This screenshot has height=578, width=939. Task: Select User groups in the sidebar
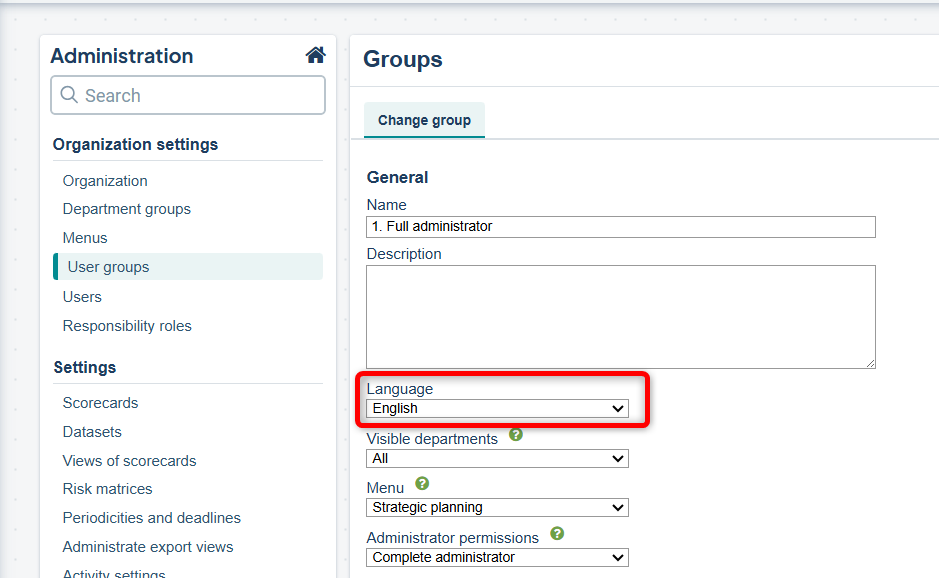[108, 267]
